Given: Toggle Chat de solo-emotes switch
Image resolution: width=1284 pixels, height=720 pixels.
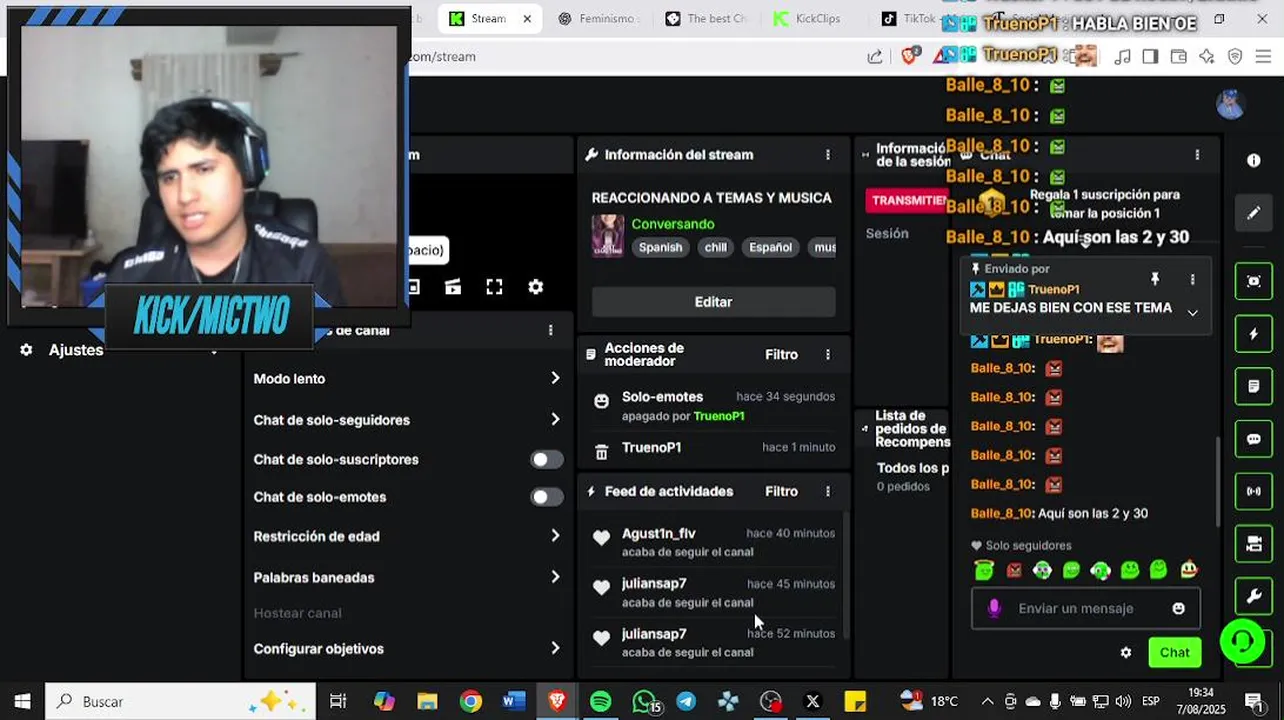Looking at the screenshot, I should pyautogui.click(x=546, y=497).
